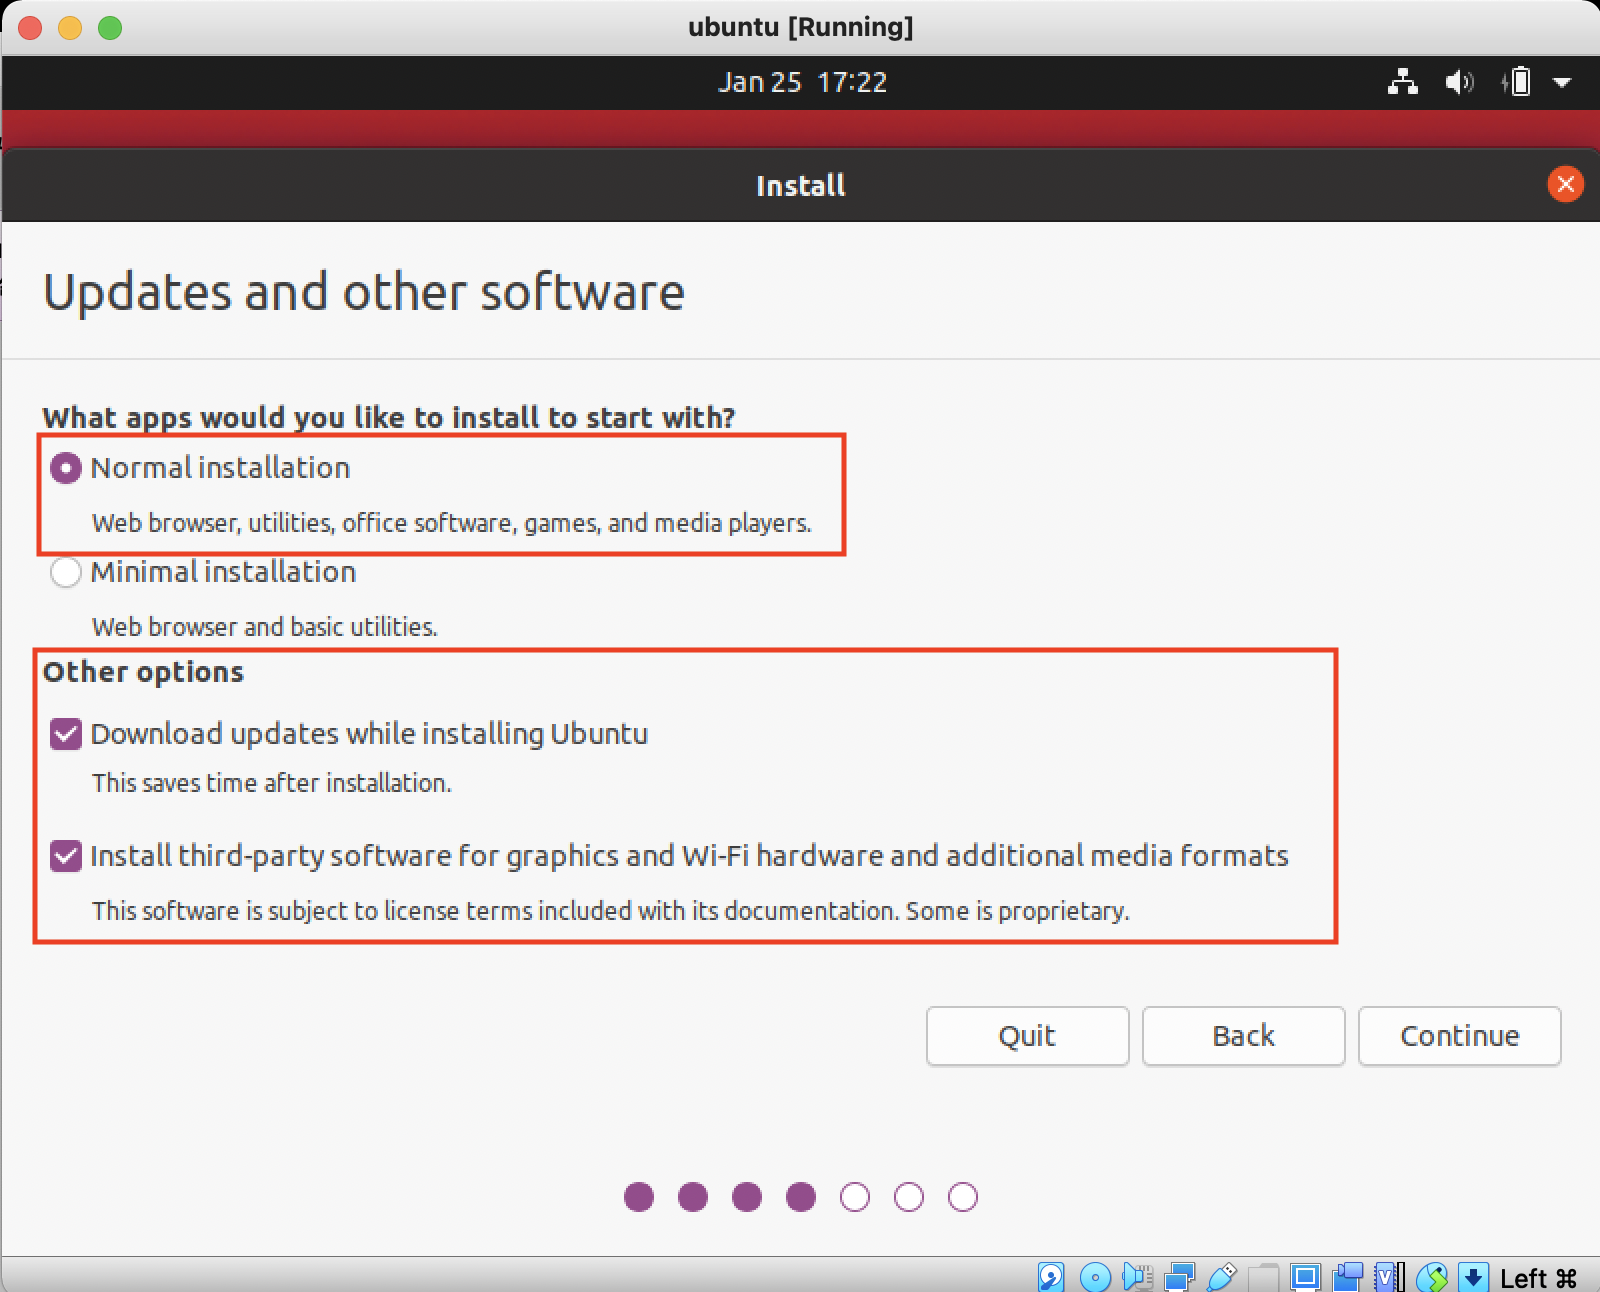The width and height of the screenshot is (1600, 1292).
Task: Click the Back button
Action: click(1243, 1036)
